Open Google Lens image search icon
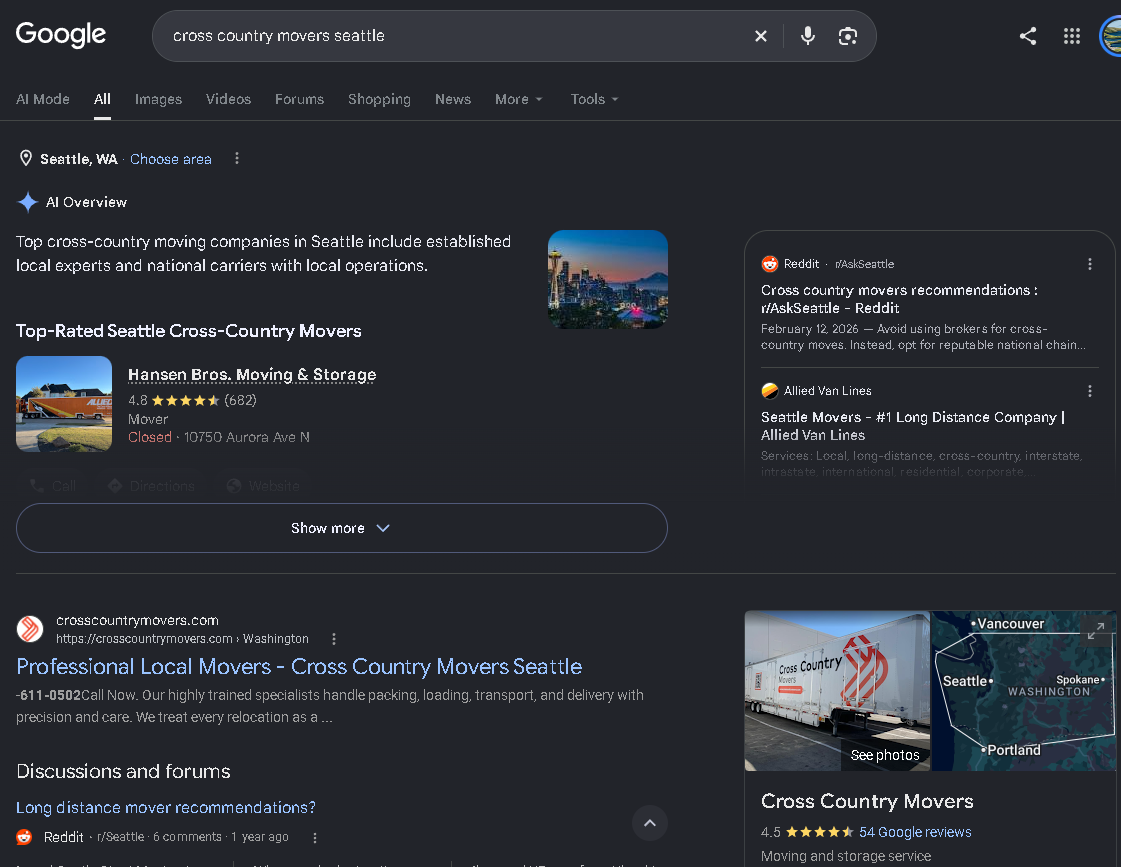Image resolution: width=1121 pixels, height=867 pixels. (848, 36)
